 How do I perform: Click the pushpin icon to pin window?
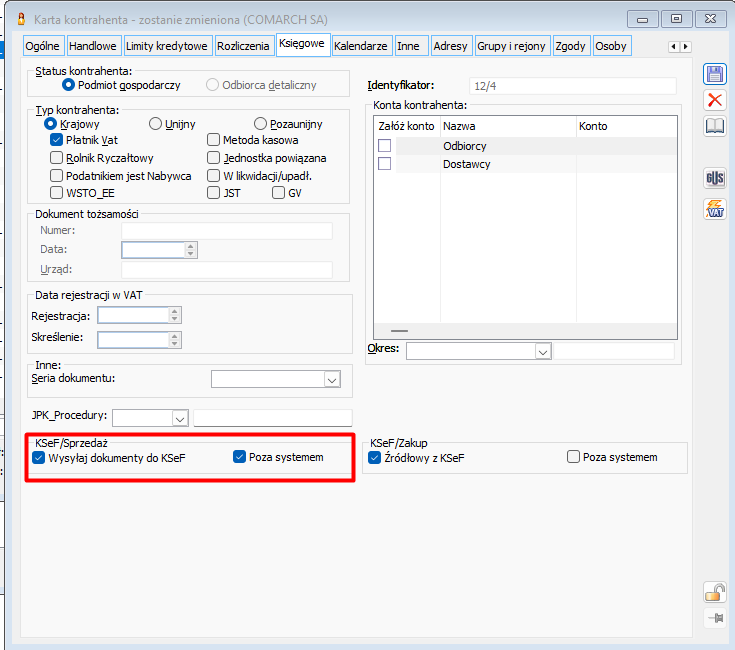(x=714, y=618)
